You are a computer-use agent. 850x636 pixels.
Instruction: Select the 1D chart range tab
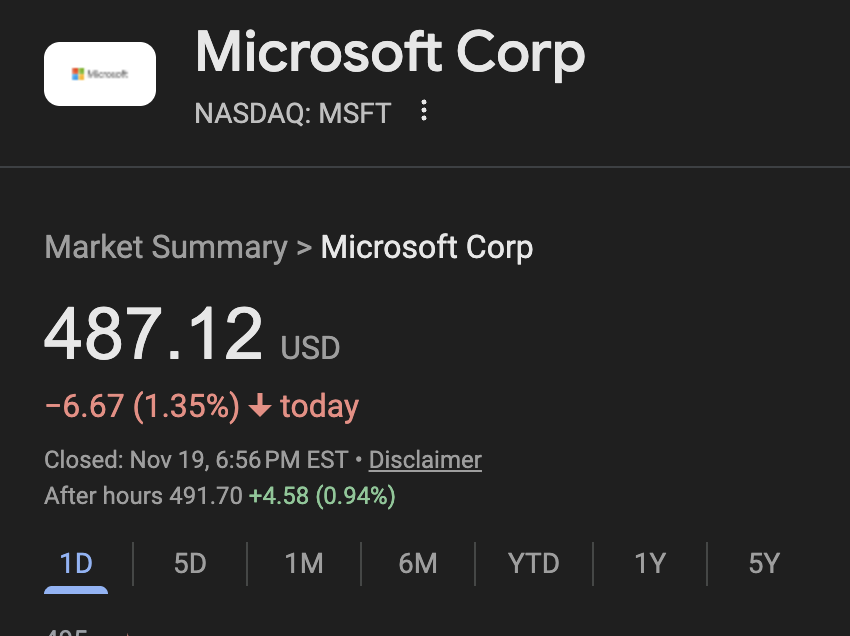click(76, 564)
